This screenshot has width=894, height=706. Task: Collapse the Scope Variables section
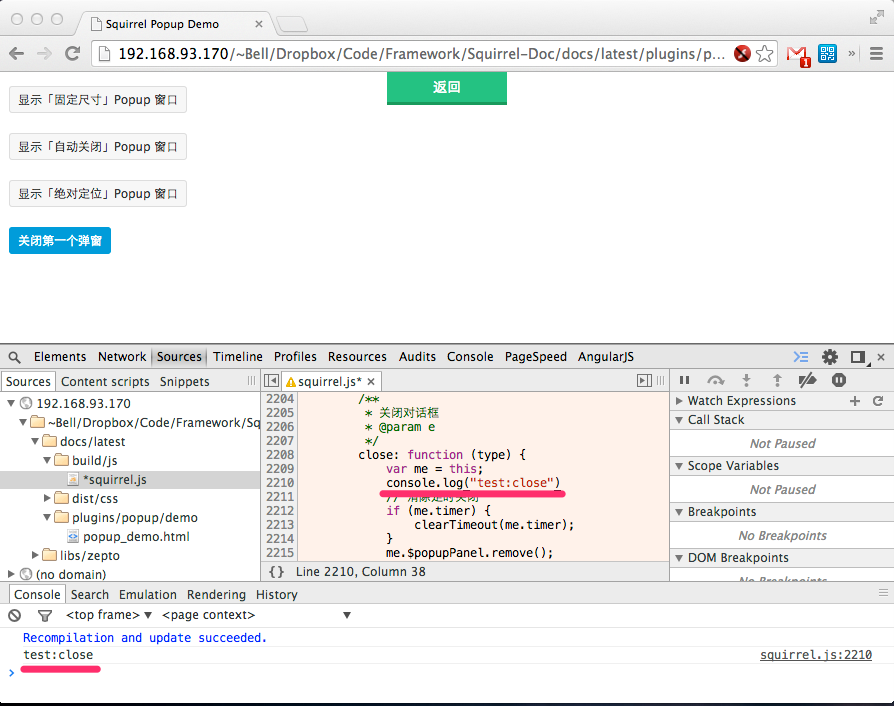pos(679,466)
